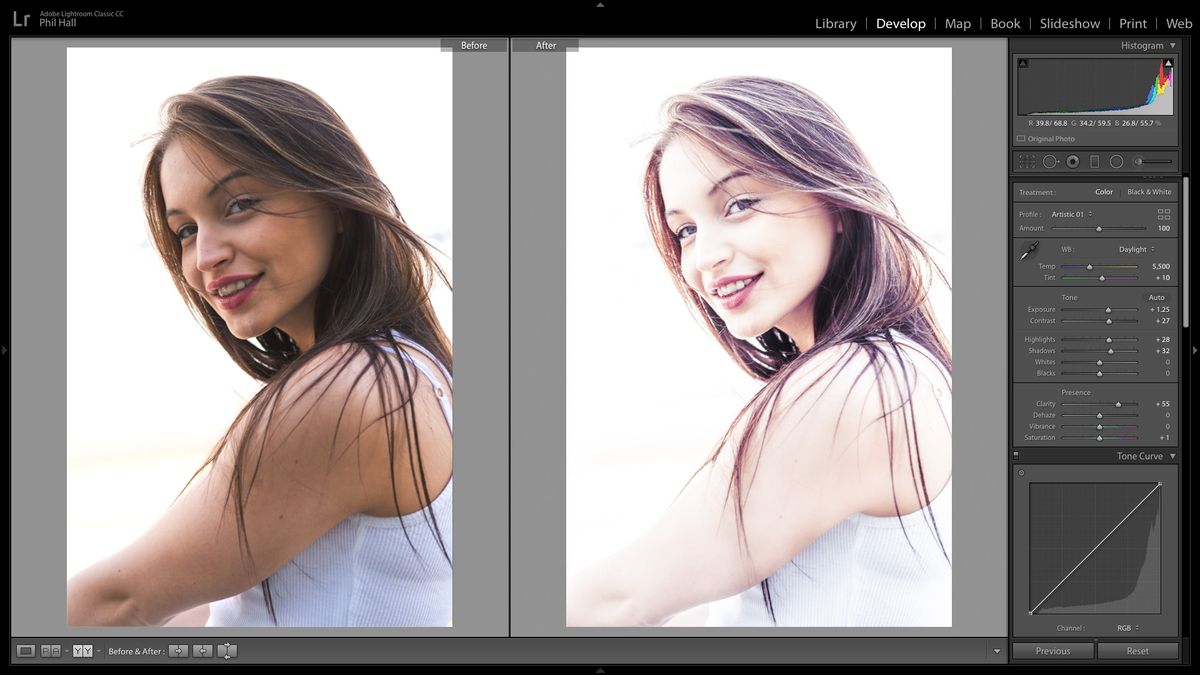This screenshot has width=1200, height=675.
Task: Click the swap Before and After arrow
Action: coord(227,650)
